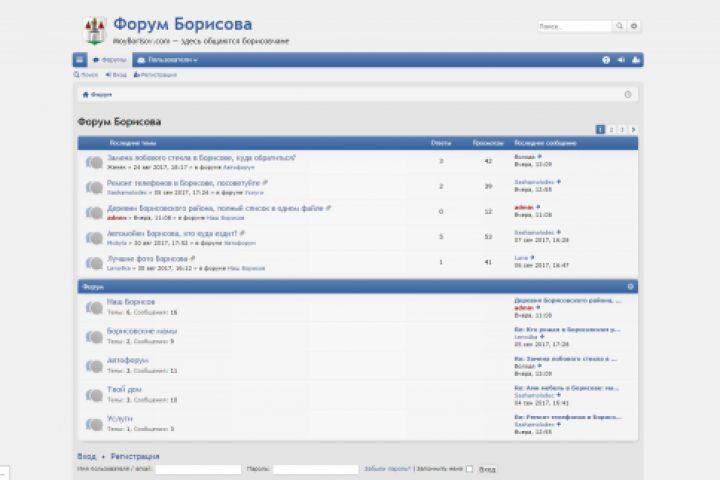The image size is (720, 480).
Task: Open topic Автомобили Борисова
Action: tap(172, 233)
